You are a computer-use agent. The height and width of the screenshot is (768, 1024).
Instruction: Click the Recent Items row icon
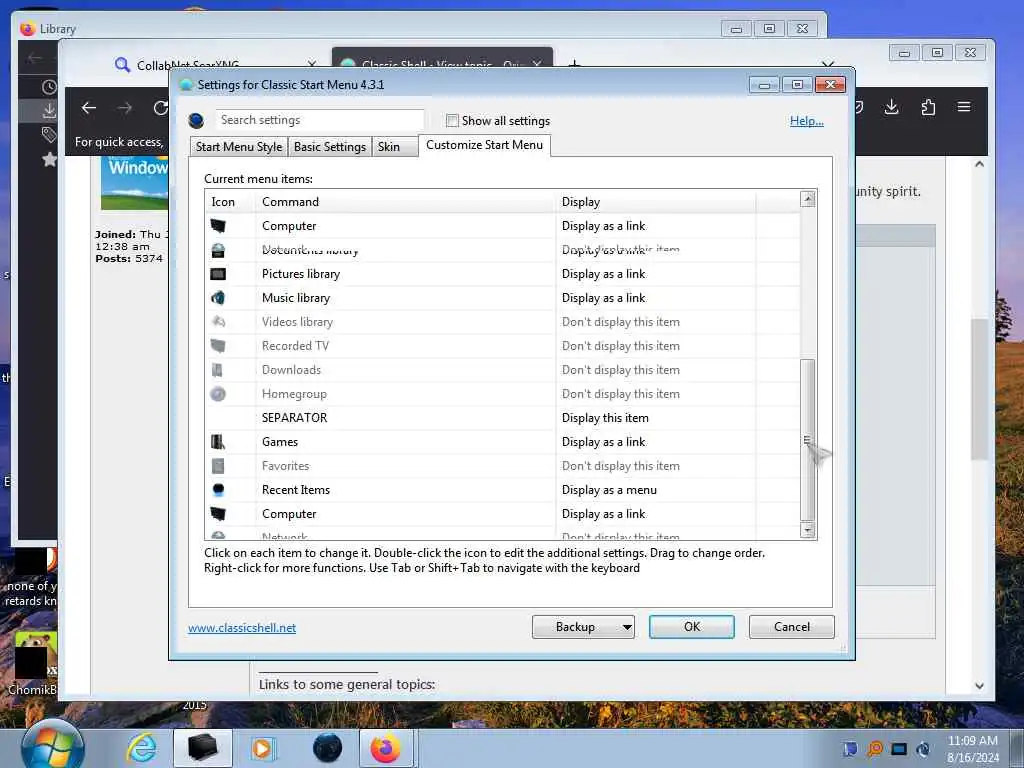218,490
